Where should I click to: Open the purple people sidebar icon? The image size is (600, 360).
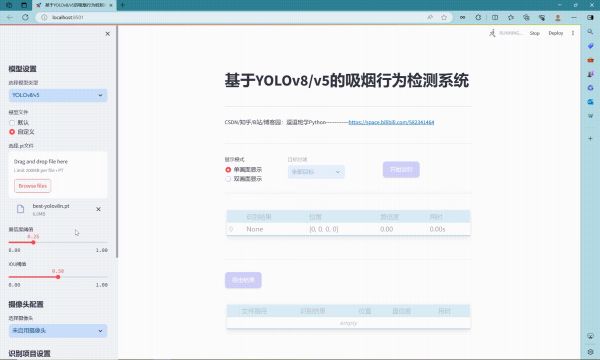(x=590, y=74)
